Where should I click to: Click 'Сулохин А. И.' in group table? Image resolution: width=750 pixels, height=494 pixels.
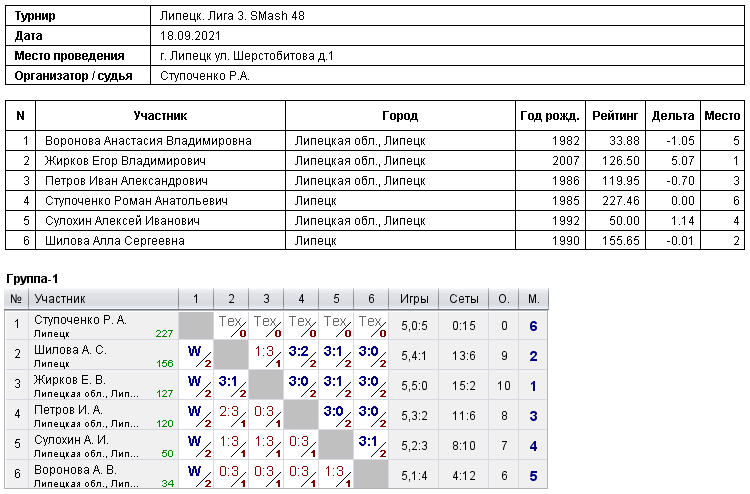(x=72, y=440)
